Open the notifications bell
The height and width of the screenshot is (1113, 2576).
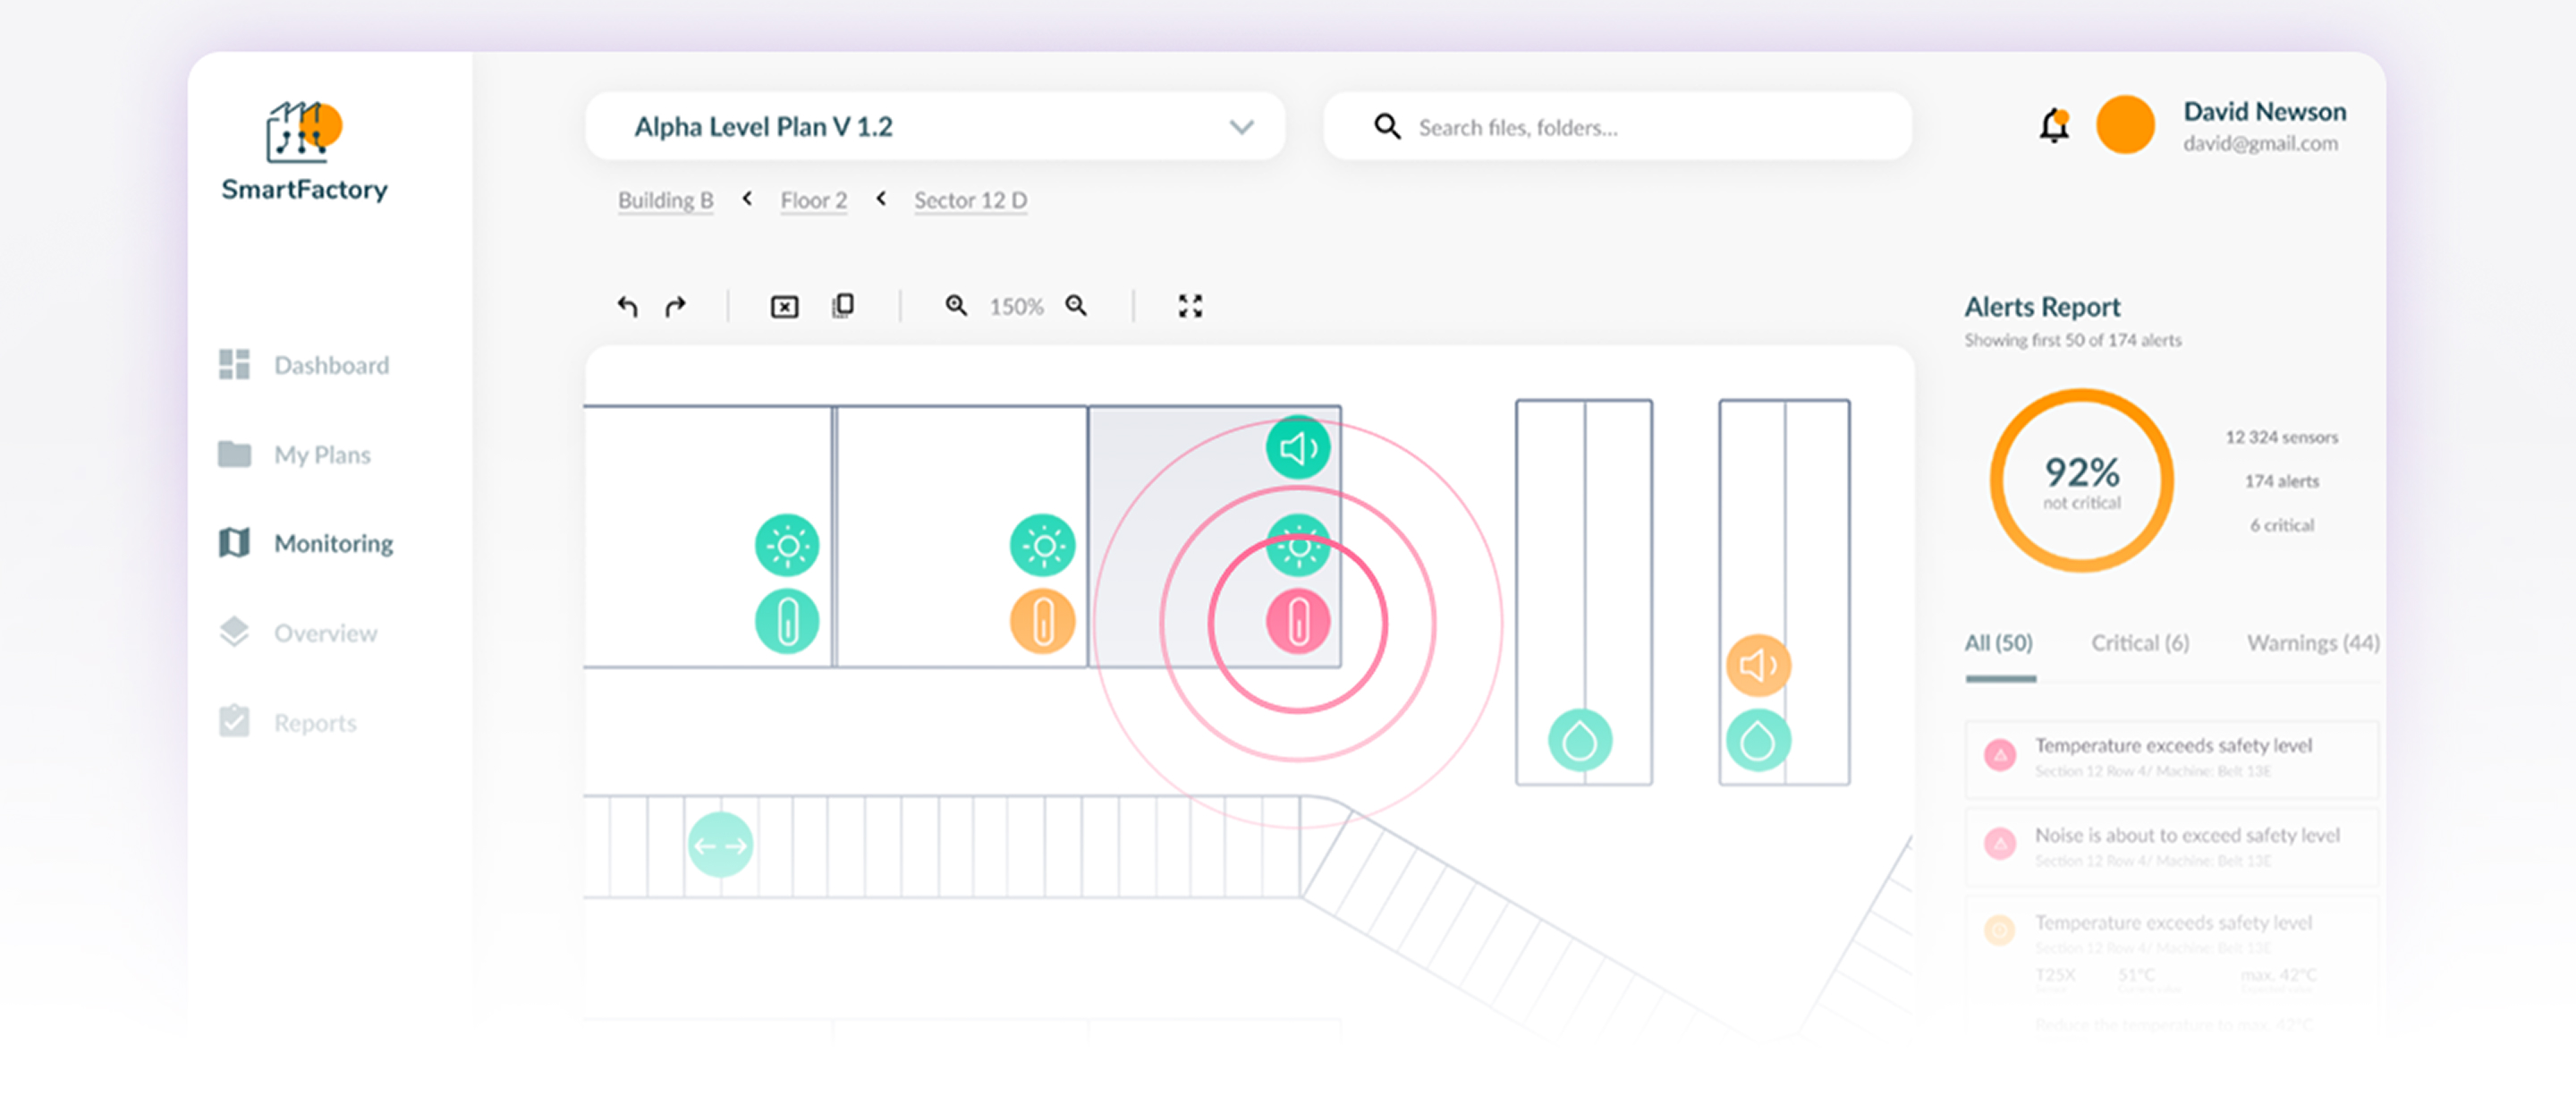2053,126
